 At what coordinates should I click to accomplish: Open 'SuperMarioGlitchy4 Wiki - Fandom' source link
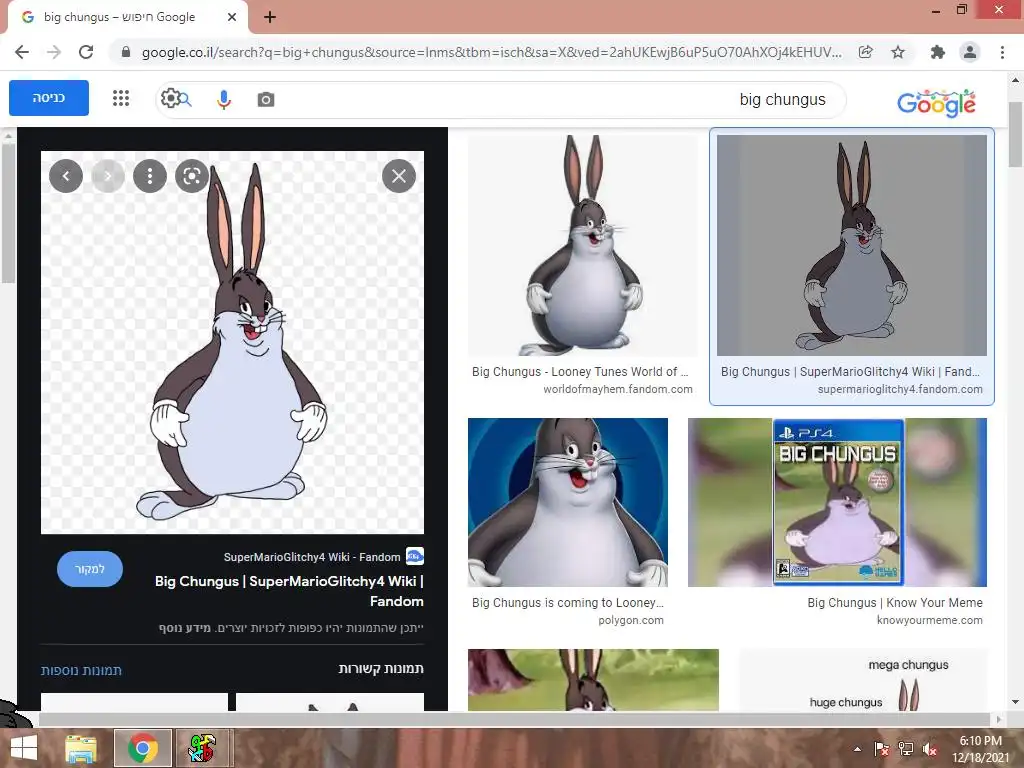tap(312, 557)
